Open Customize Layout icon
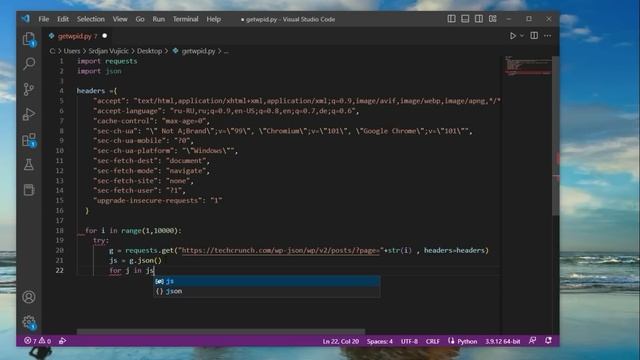The width and height of the screenshot is (640, 360). coord(493,19)
